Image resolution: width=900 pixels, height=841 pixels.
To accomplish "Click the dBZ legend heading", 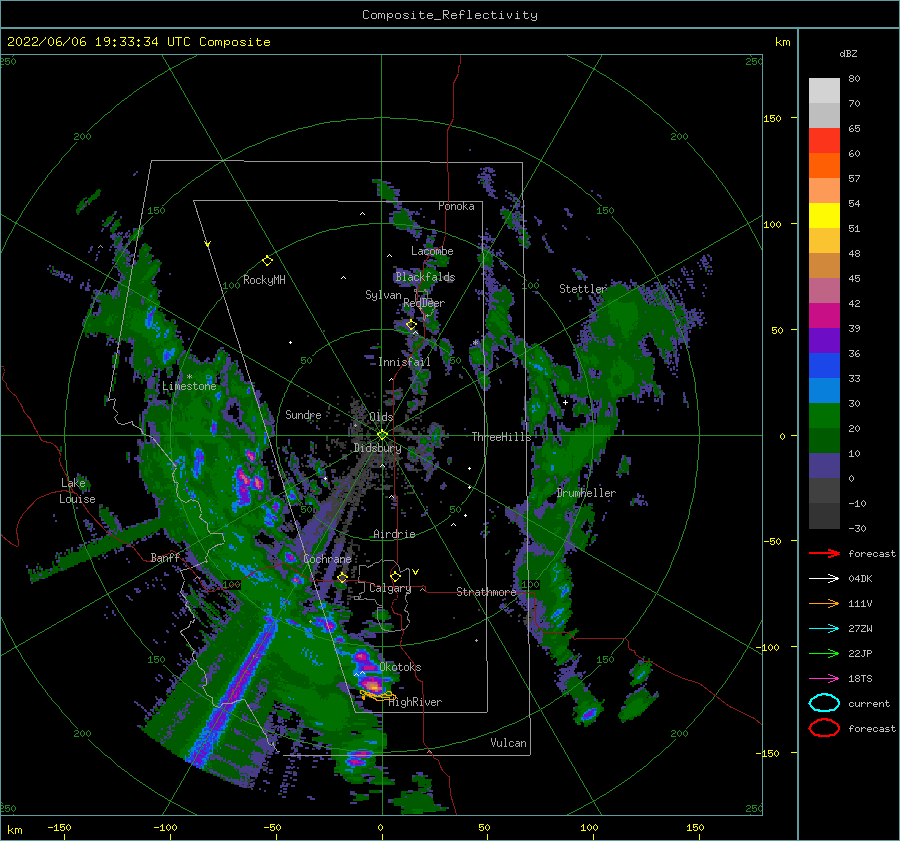I will (848, 53).
